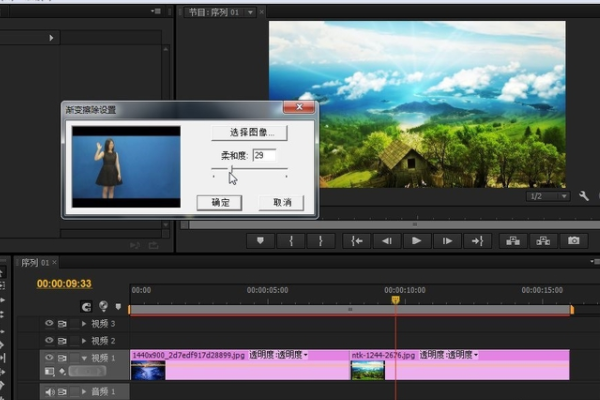
Task: Expand the 视频 3 track triangle
Action: coord(84,324)
